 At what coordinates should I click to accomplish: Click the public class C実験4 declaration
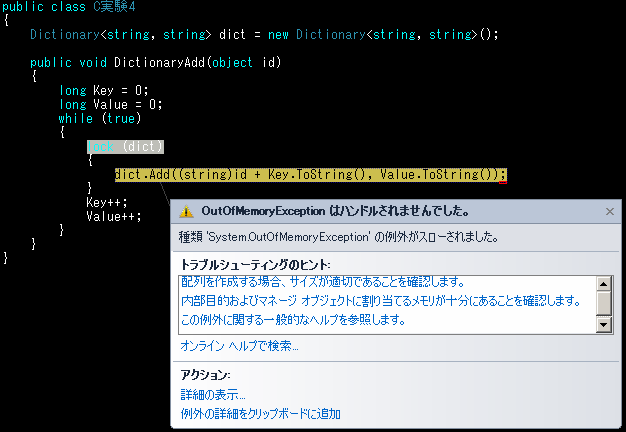pos(68,7)
